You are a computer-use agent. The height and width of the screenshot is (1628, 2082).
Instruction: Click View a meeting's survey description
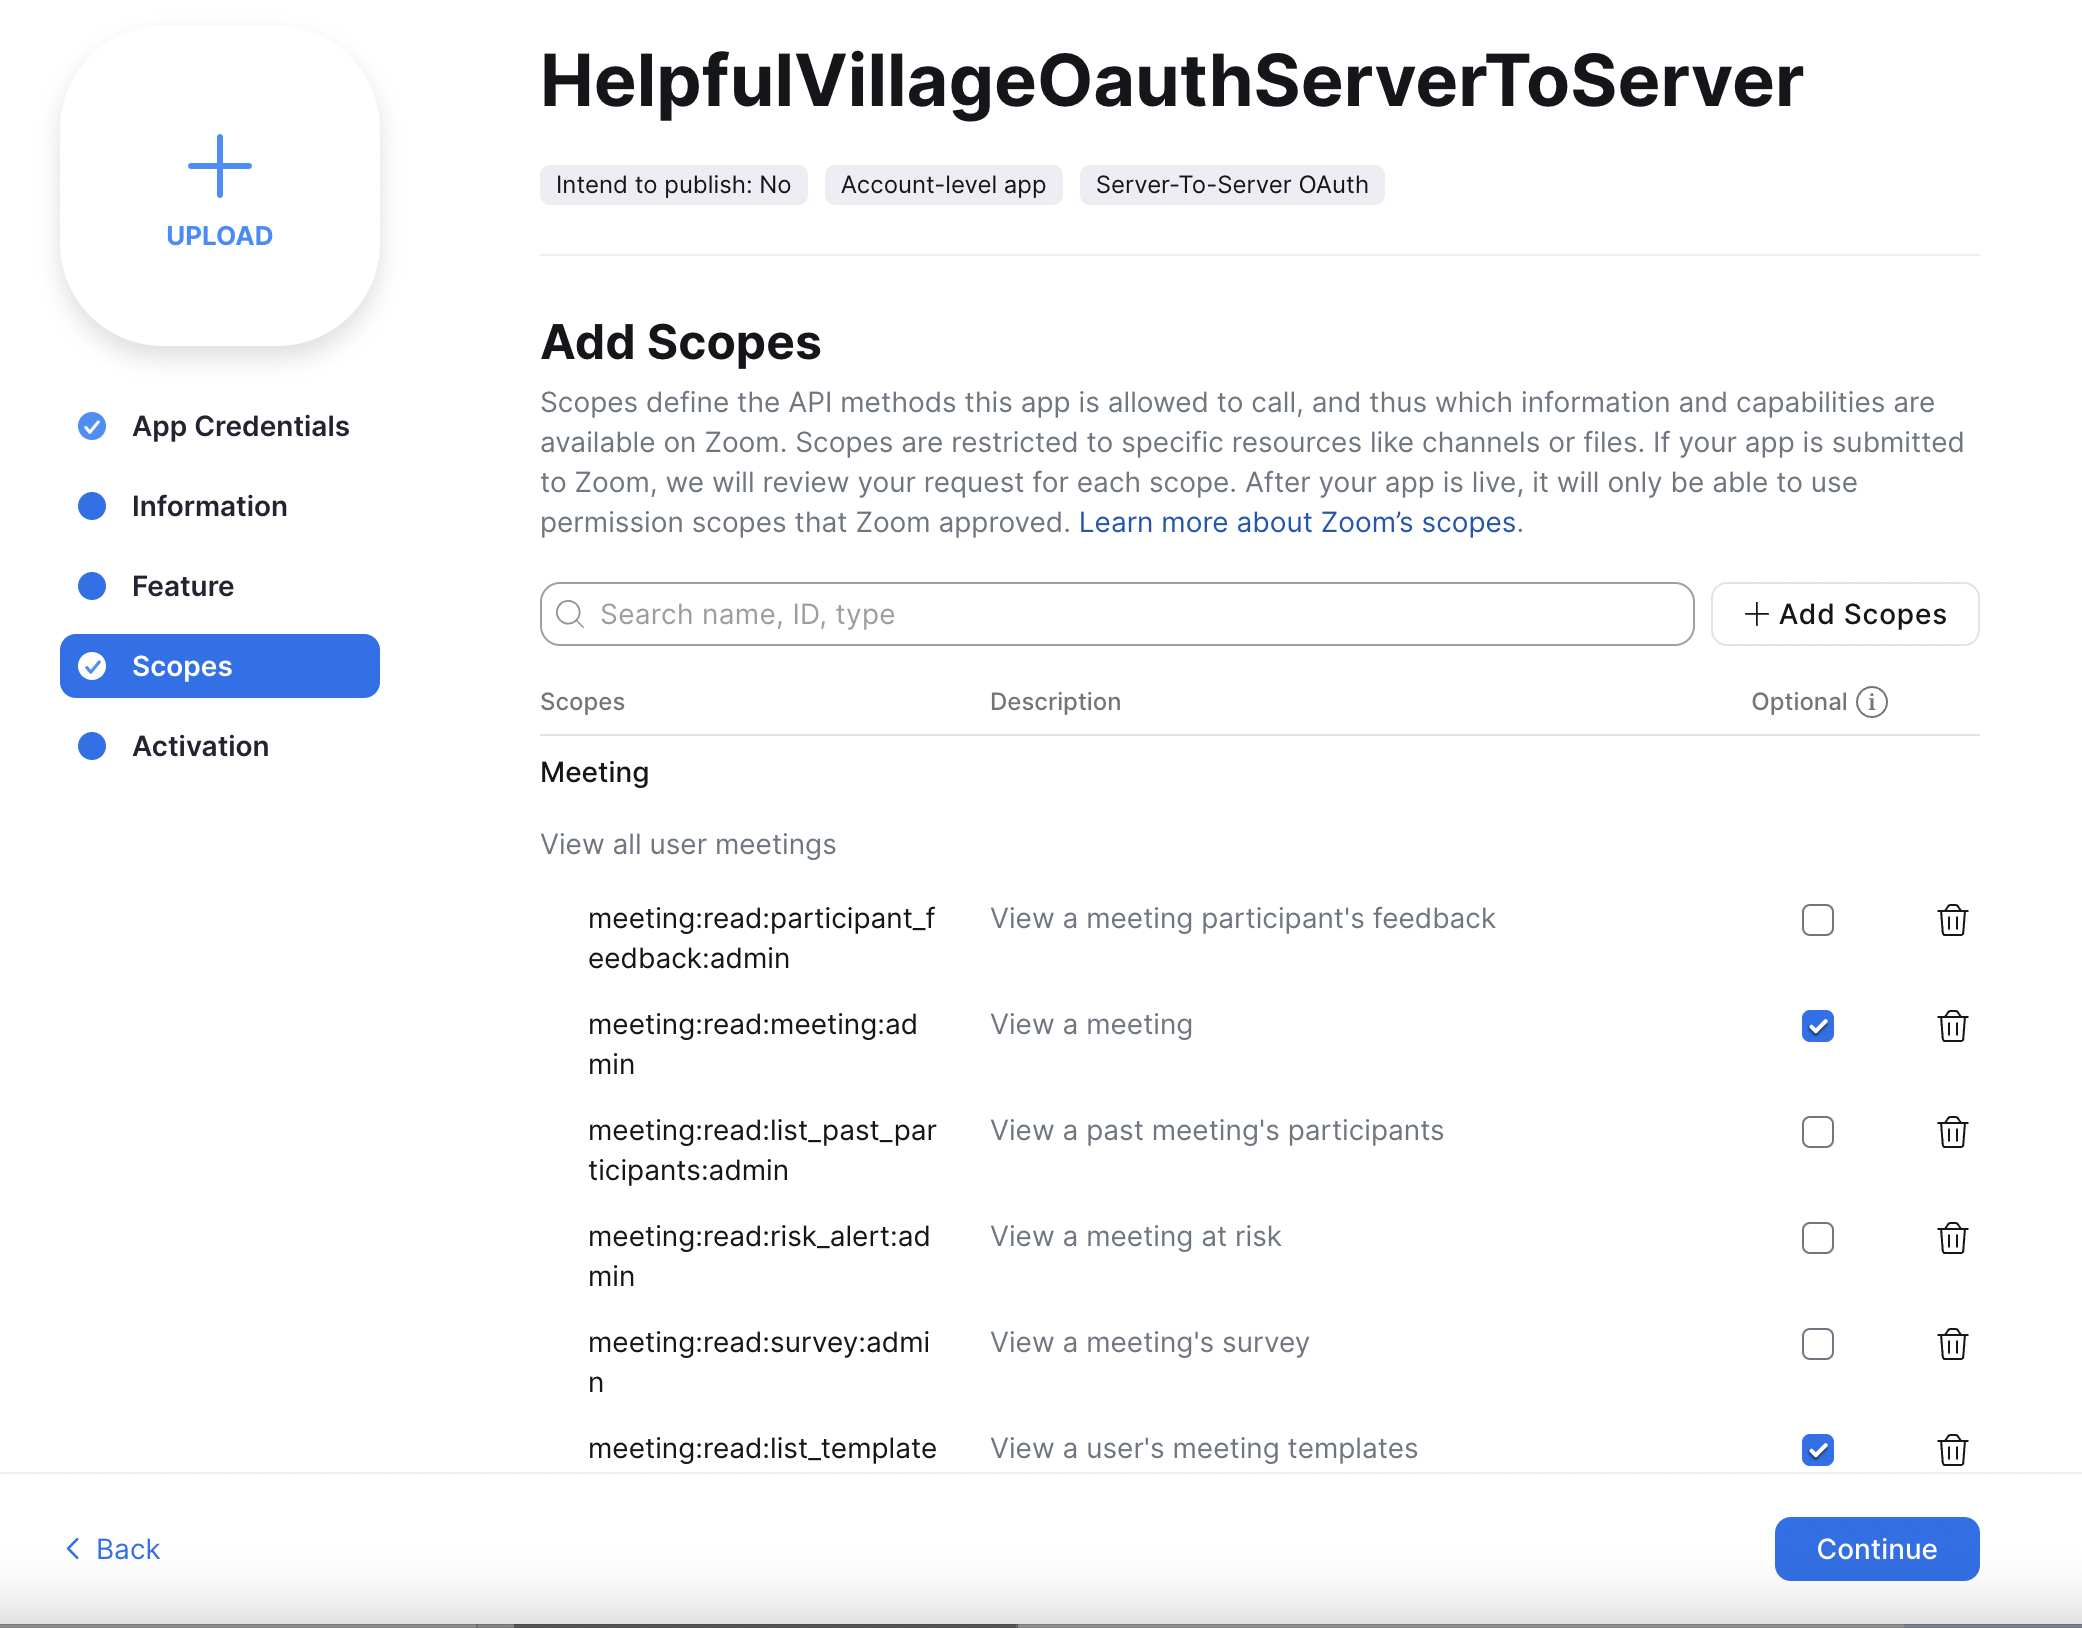[1150, 1342]
